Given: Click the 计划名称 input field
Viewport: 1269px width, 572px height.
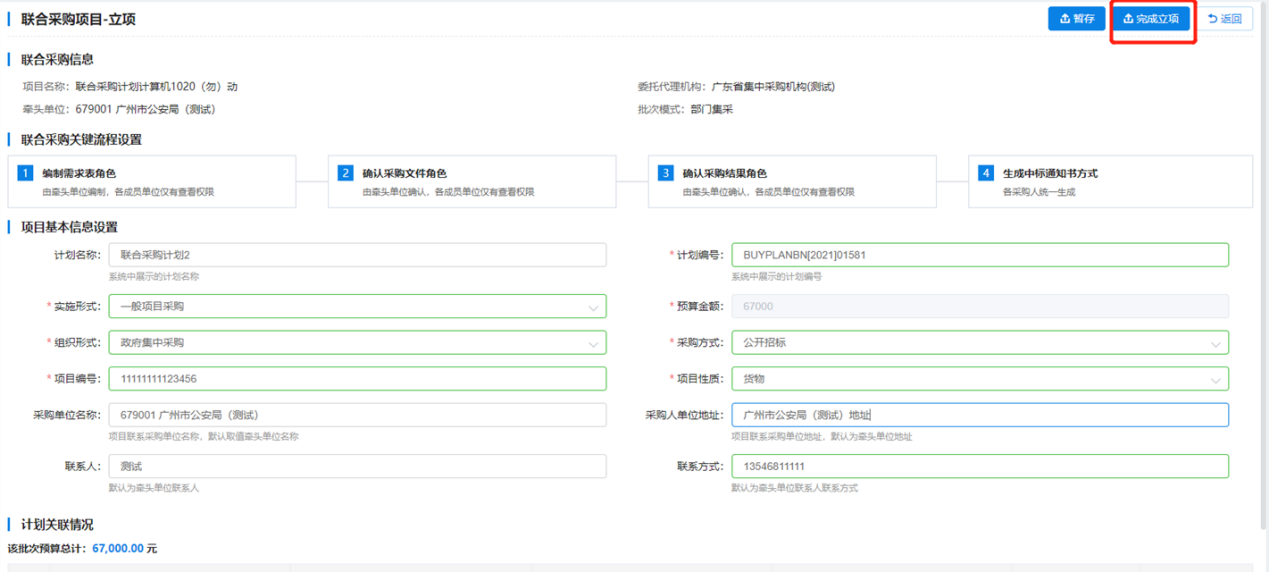Looking at the screenshot, I should [x=357, y=255].
